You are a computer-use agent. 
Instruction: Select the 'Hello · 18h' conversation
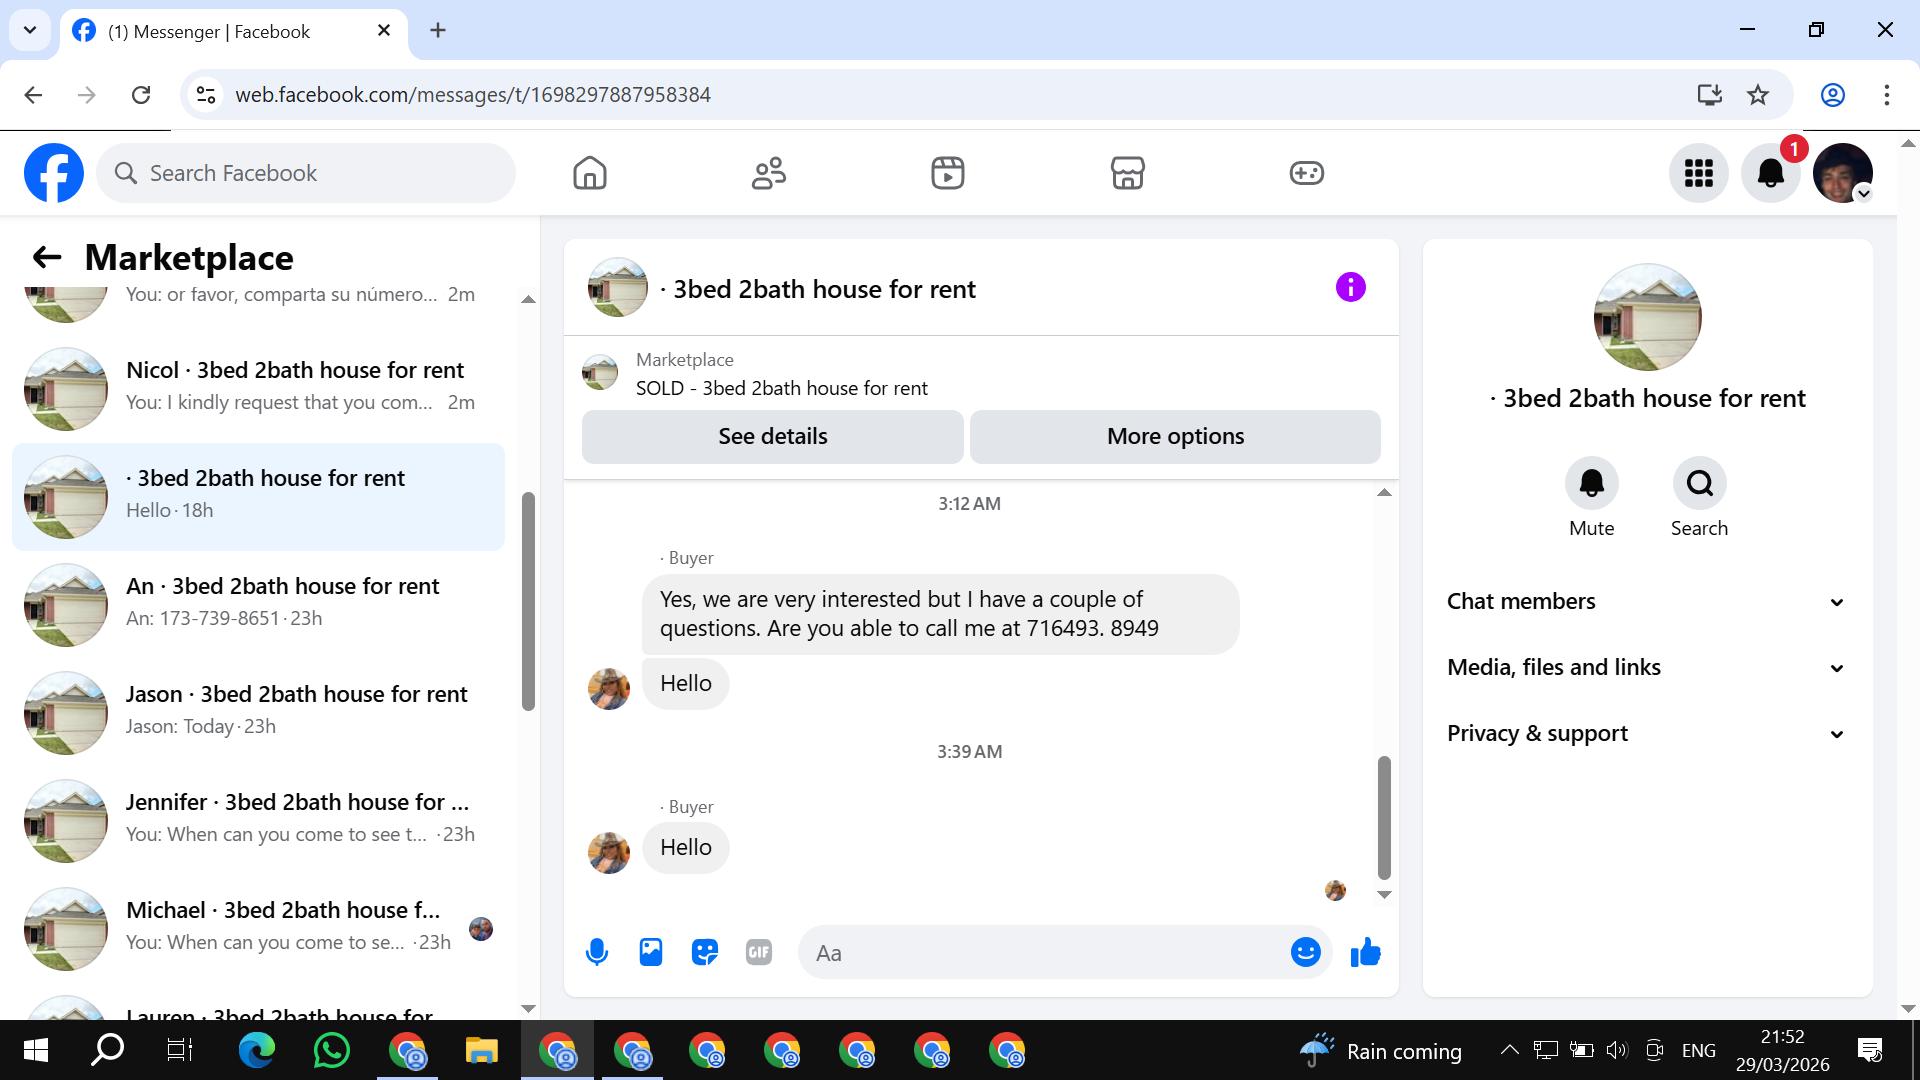point(258,496)
